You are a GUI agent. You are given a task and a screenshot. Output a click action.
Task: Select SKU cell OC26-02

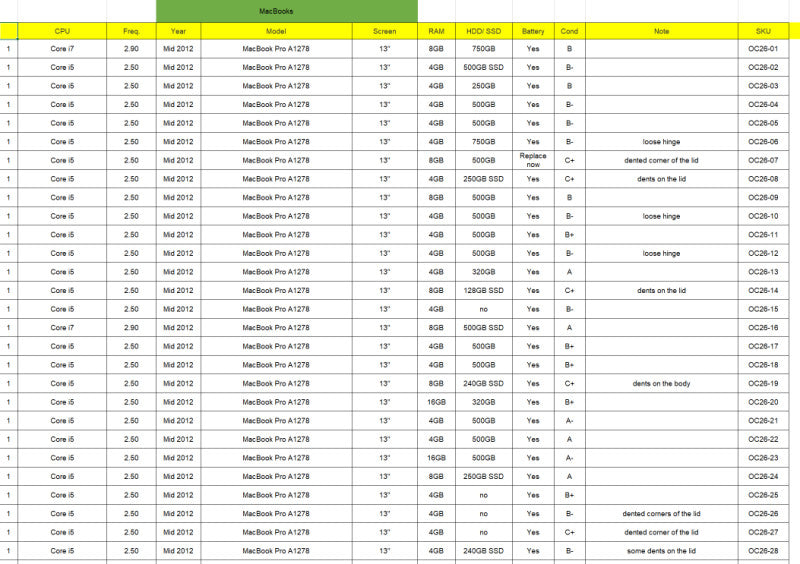pos(763,67)
